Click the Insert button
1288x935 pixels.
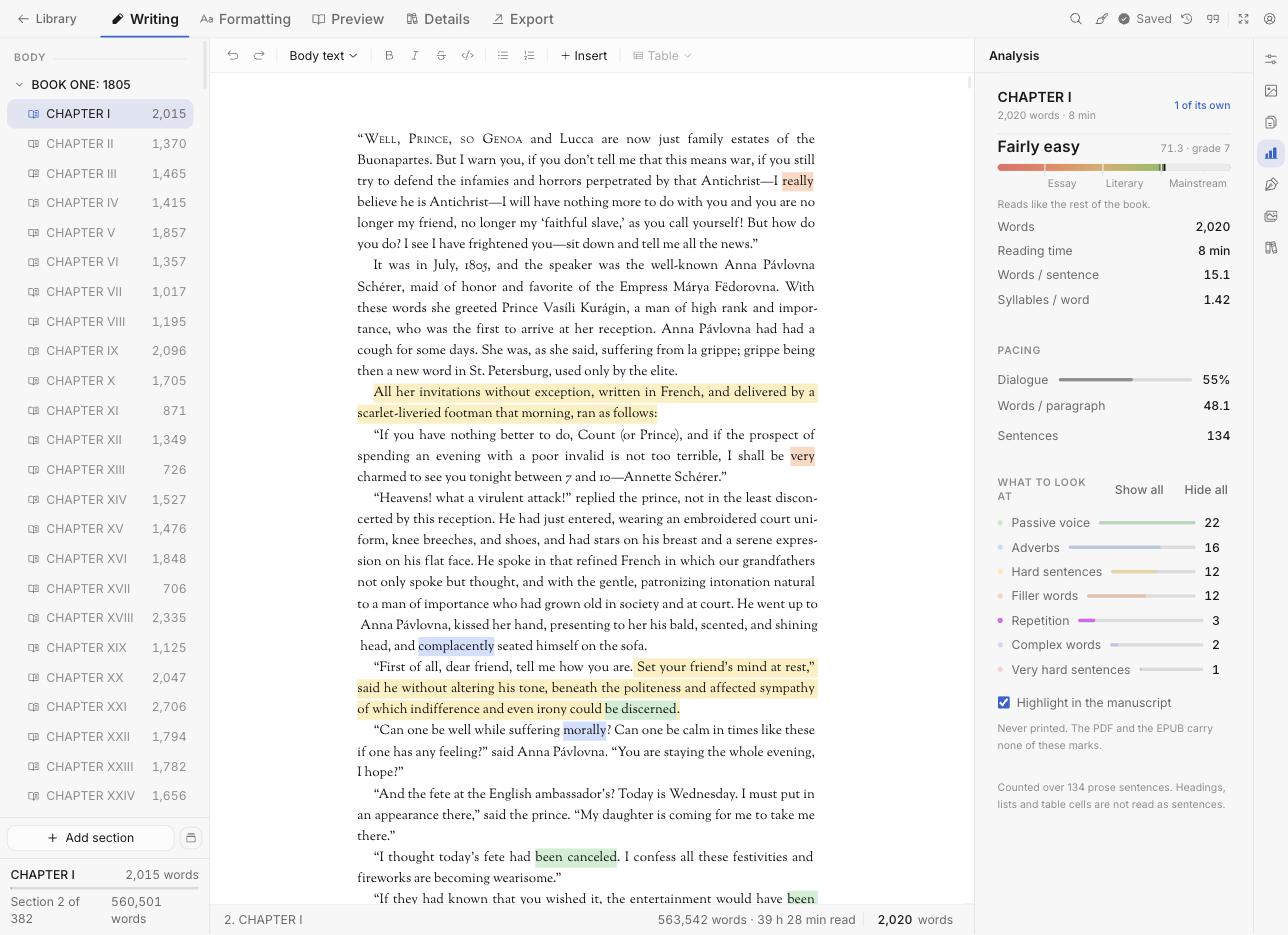pyautogui.click(x=584, y=56)
